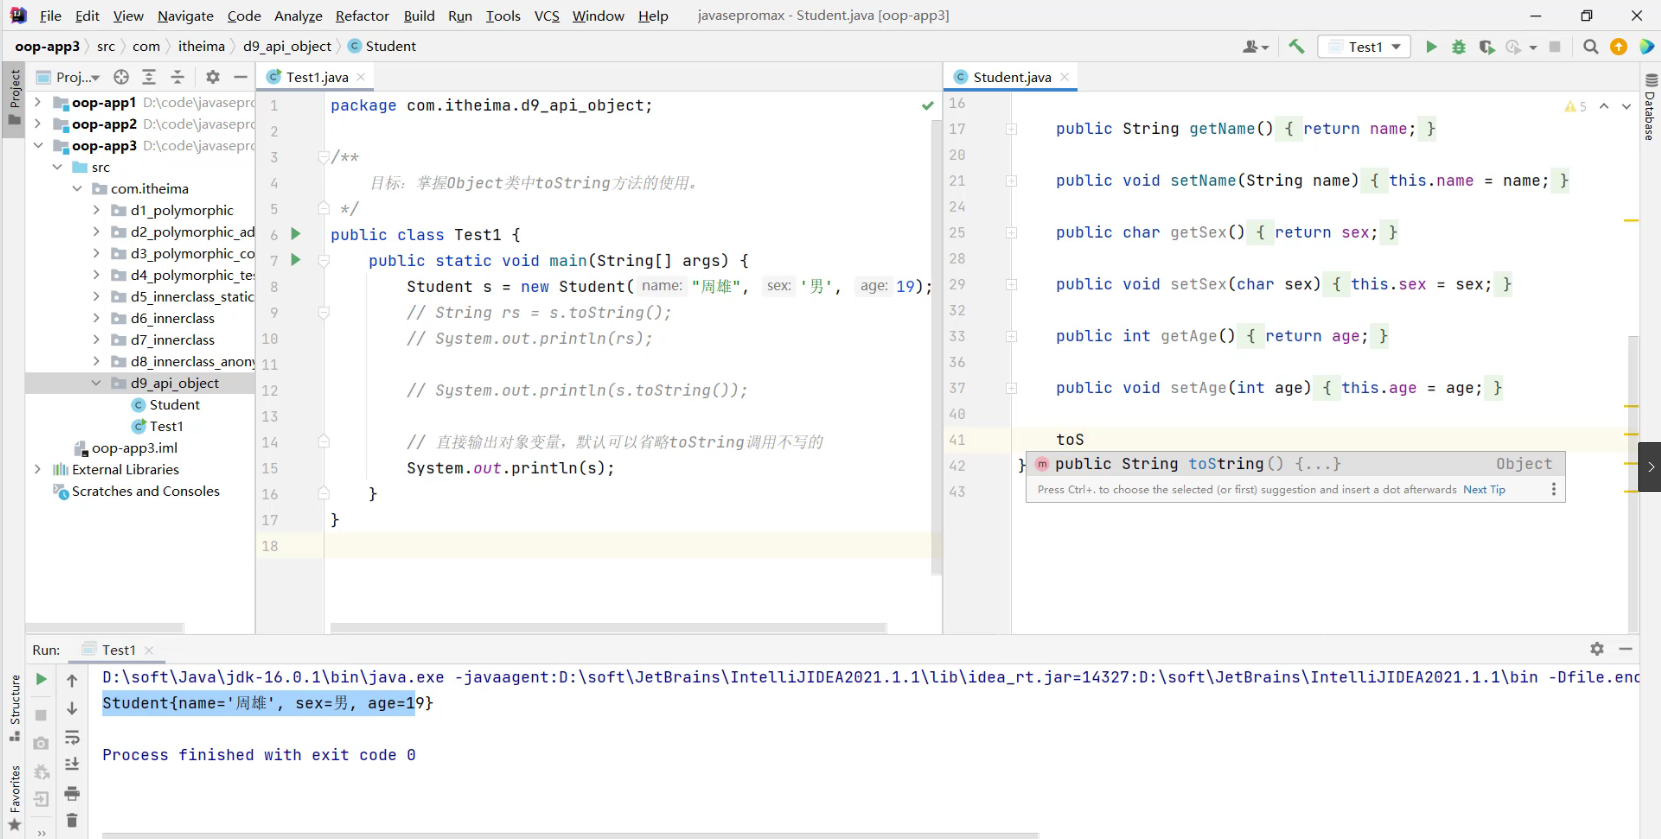Stop the running process in top toolbar

click(1555, 47)
